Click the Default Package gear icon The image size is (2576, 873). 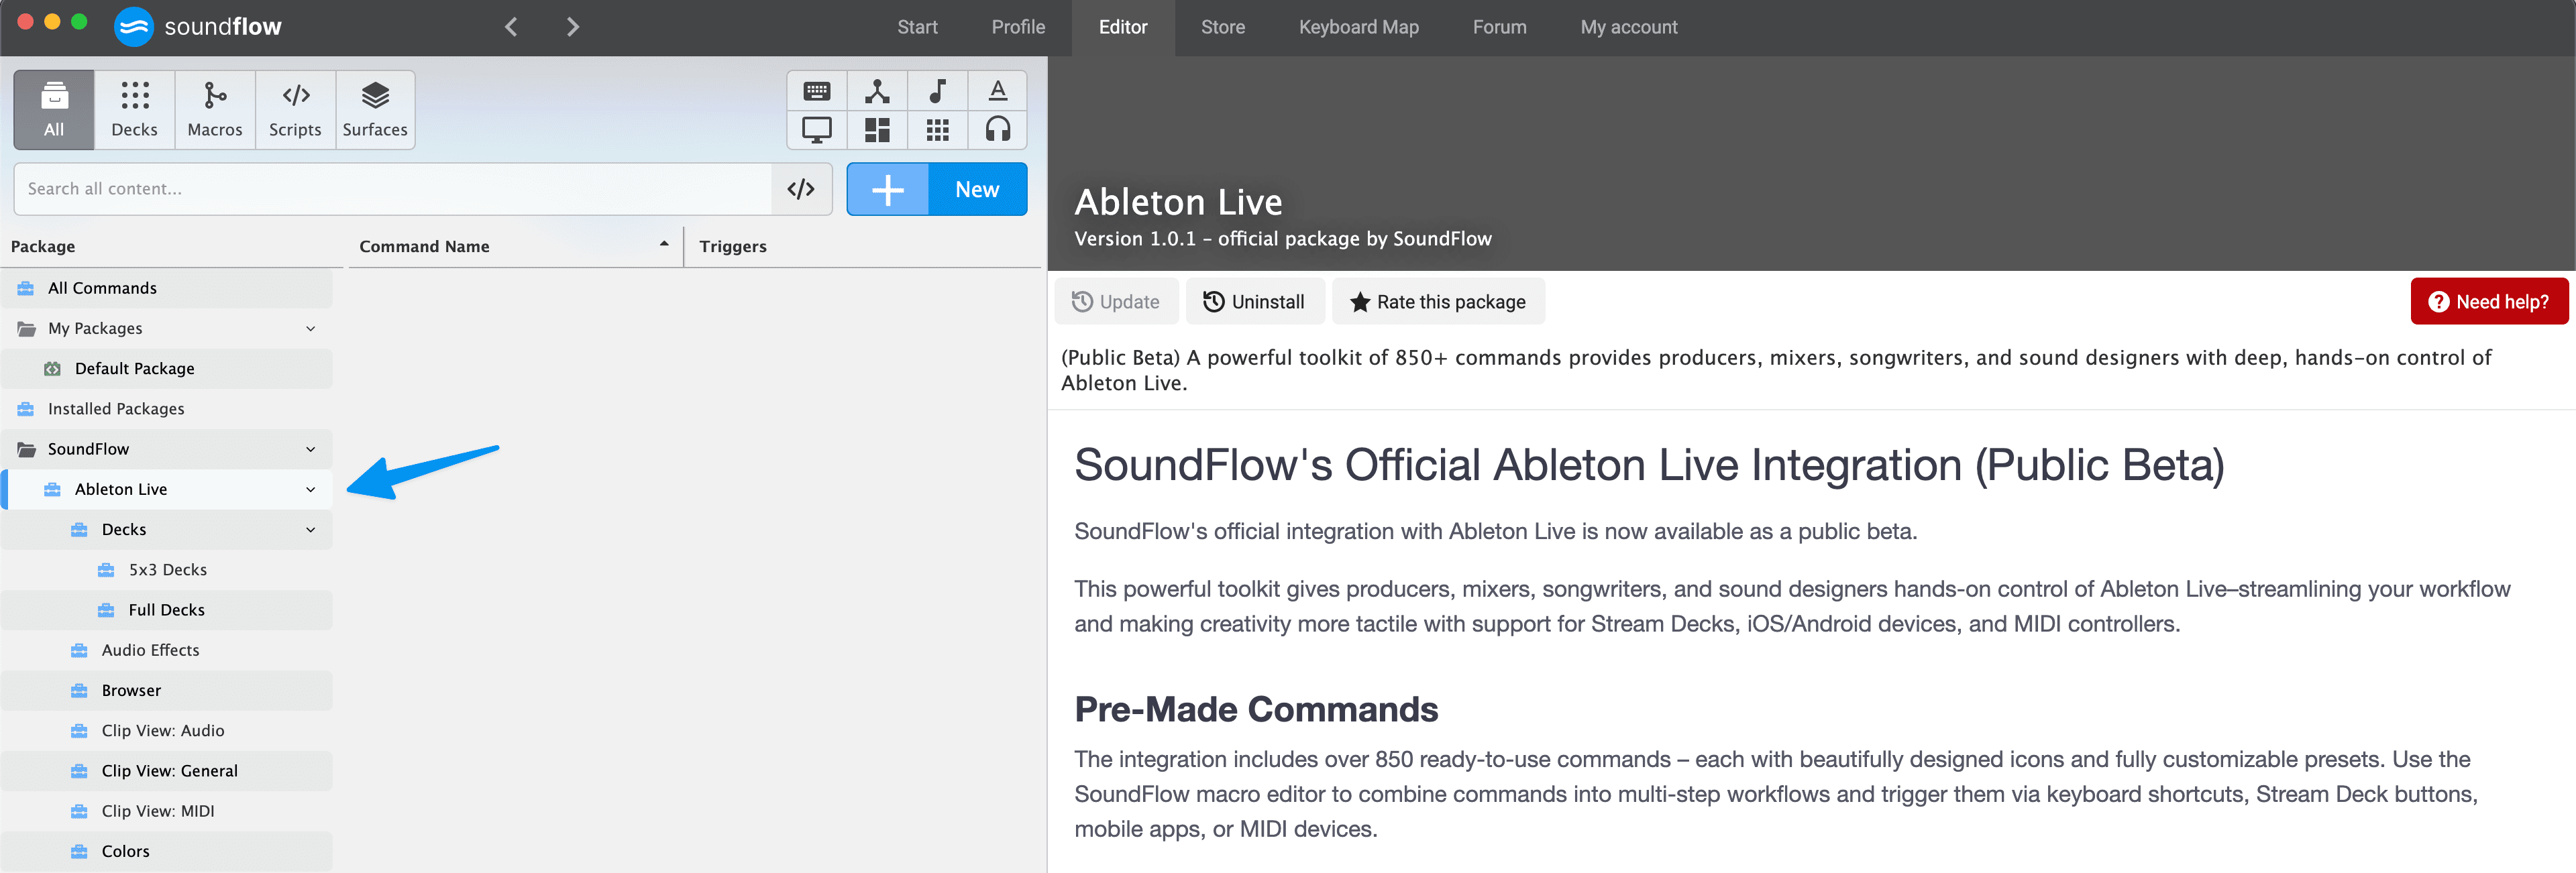tap(52, 368)
